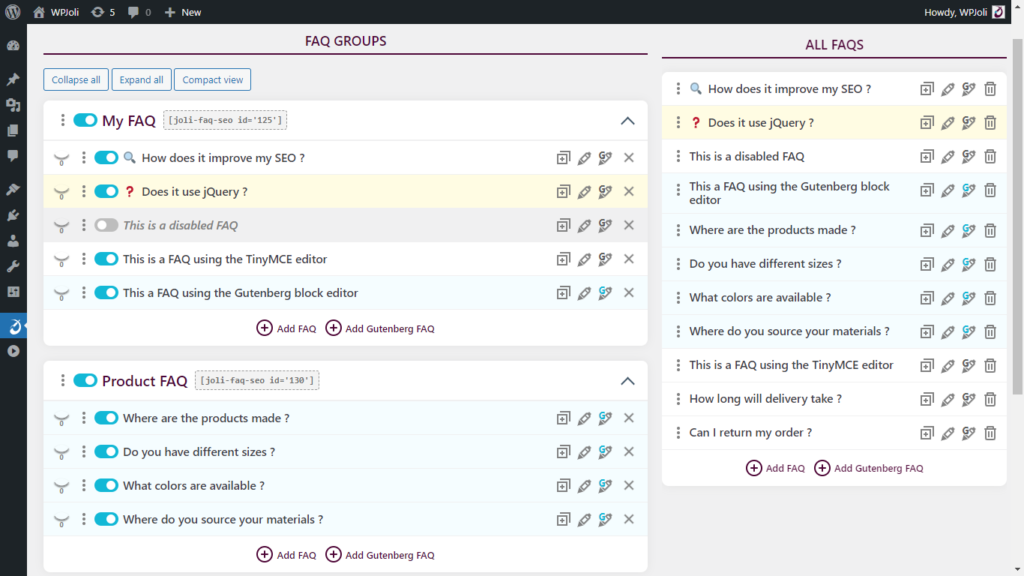Open the New menu in the admin bar

[x=177, y=12]
